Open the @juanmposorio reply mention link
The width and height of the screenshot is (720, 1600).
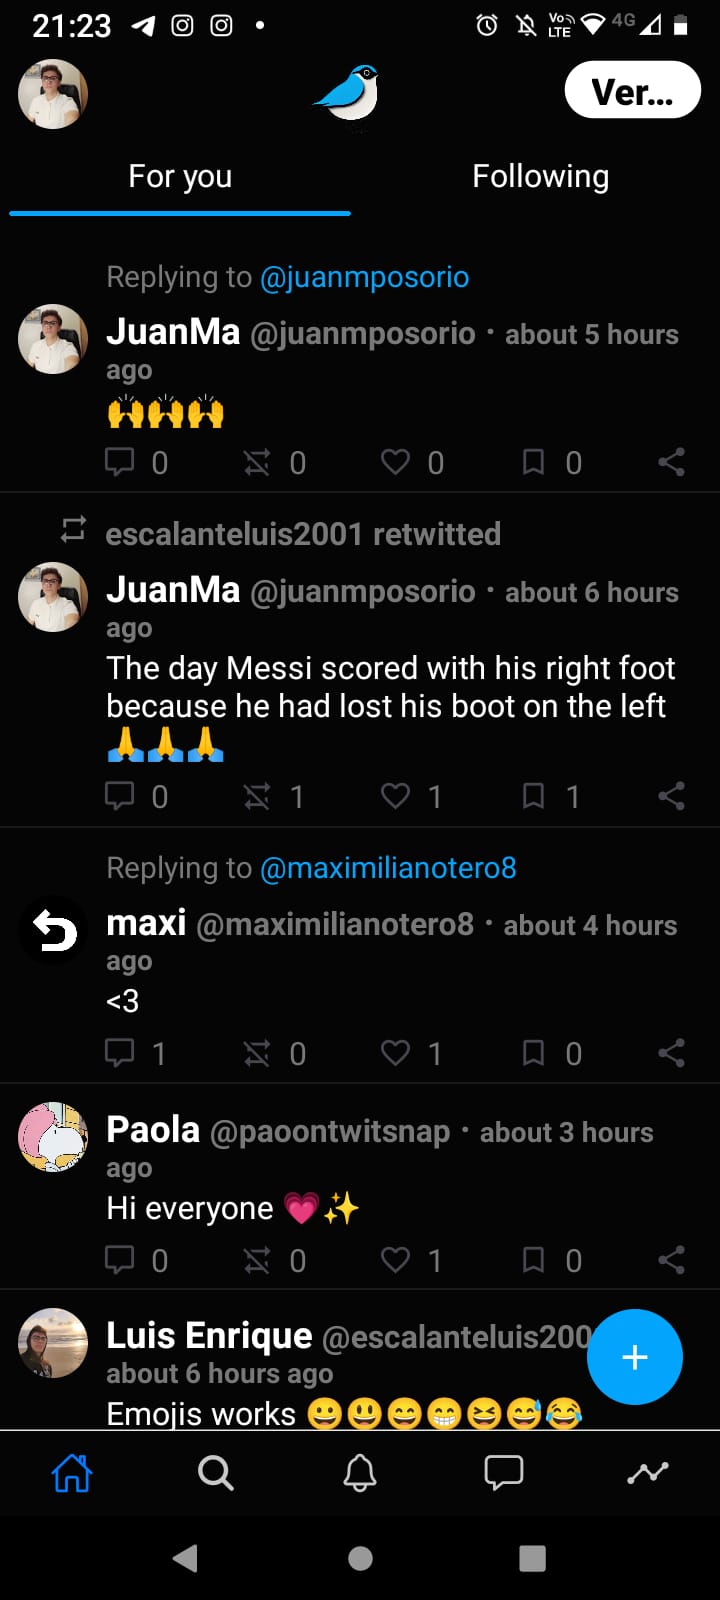point(364,277)
